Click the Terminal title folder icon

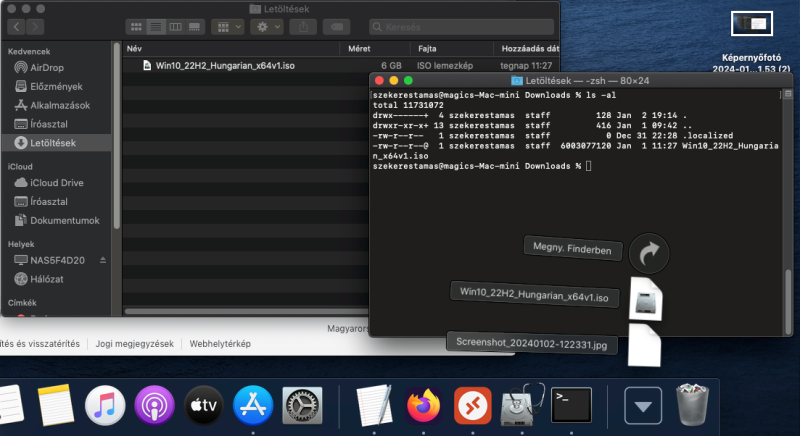point(517,81)
